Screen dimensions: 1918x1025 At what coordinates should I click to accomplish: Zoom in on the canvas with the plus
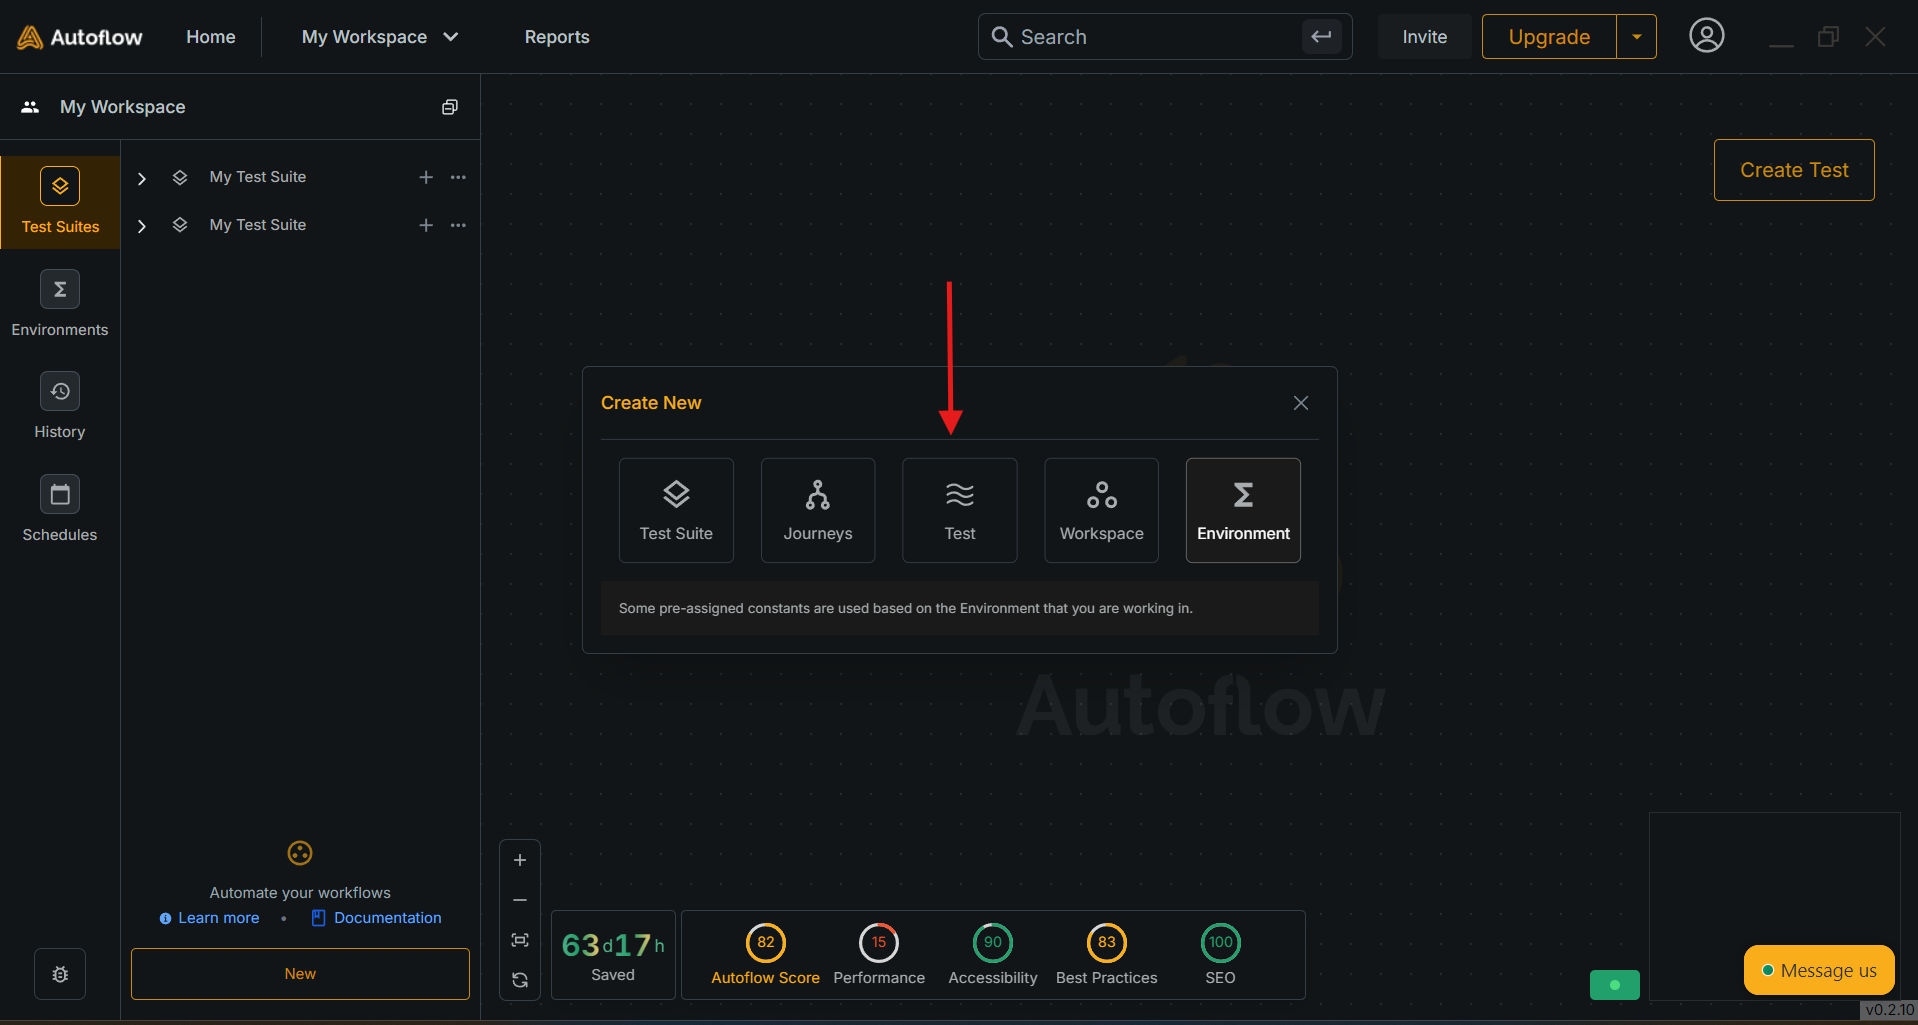pyautogui.click(x=520, y=860)
